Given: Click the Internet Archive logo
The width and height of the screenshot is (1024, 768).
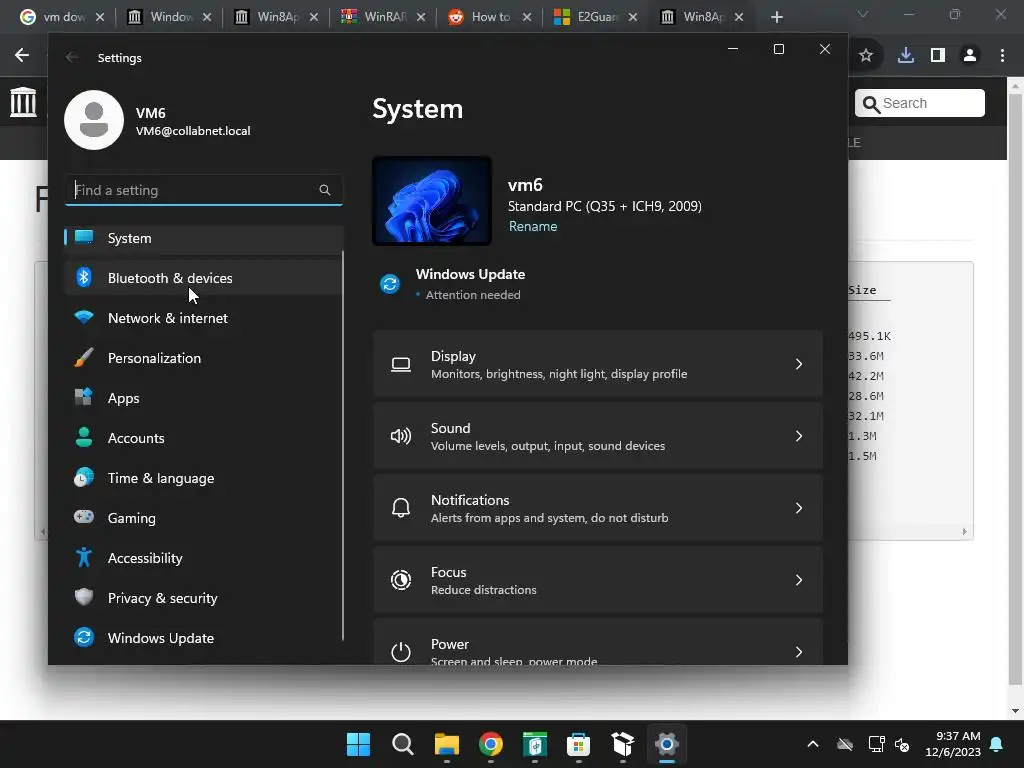Looking at the screenshot, I should click(x=24, y=102).
